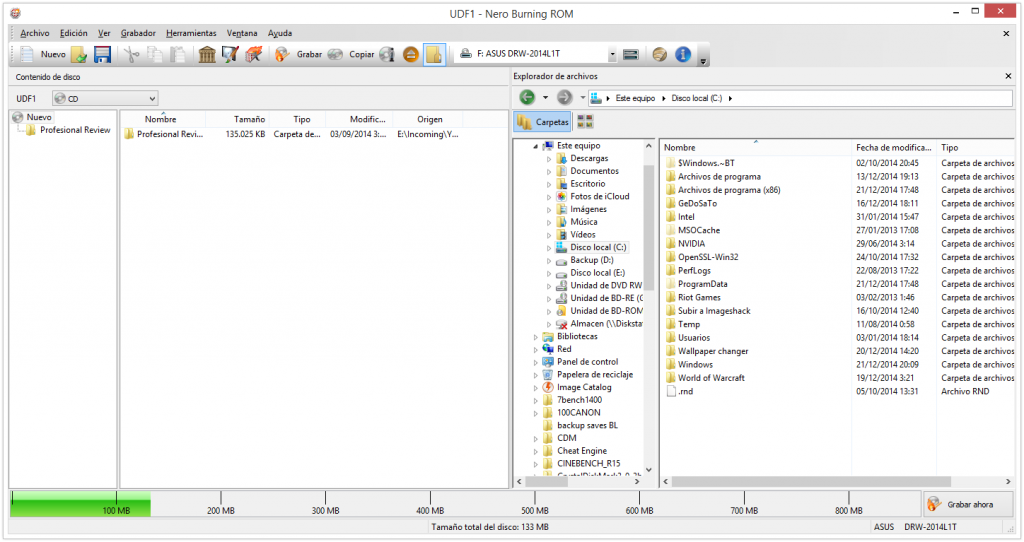Click Este equipo in address breadcrumb
The width and height of the screenshot is (1024, 542).
(x=635, y=98)
